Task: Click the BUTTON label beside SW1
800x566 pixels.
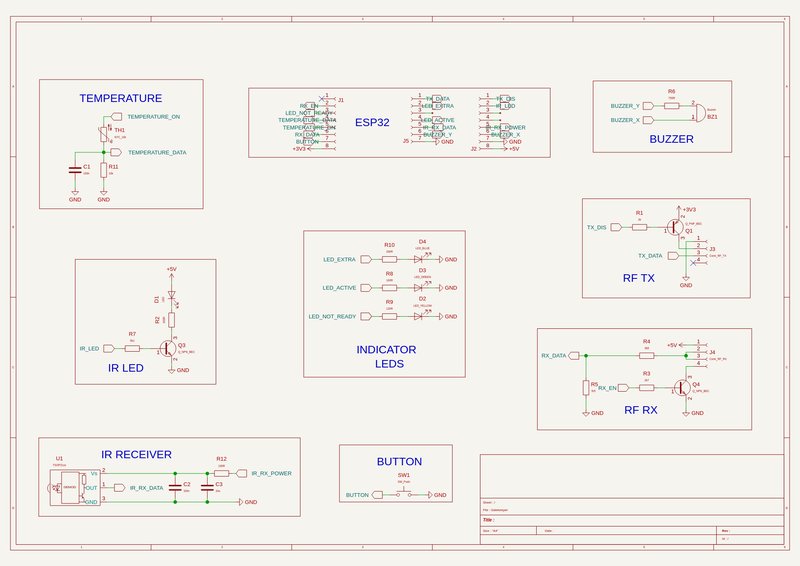Action: [x=357, y=496]
